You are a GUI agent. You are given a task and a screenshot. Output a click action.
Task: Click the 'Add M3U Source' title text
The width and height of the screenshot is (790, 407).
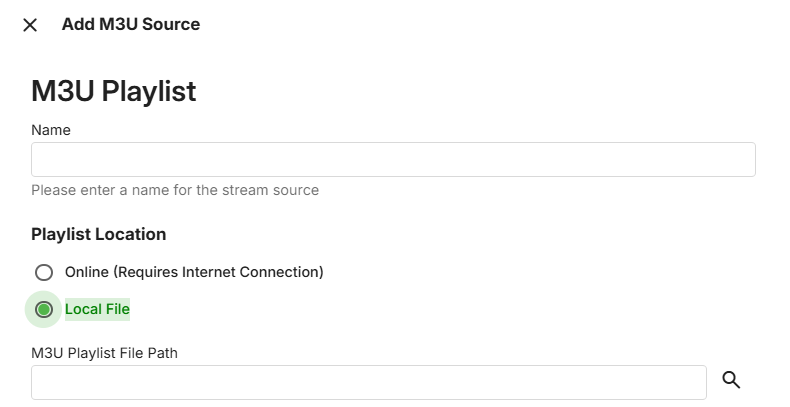coord(131,25)
